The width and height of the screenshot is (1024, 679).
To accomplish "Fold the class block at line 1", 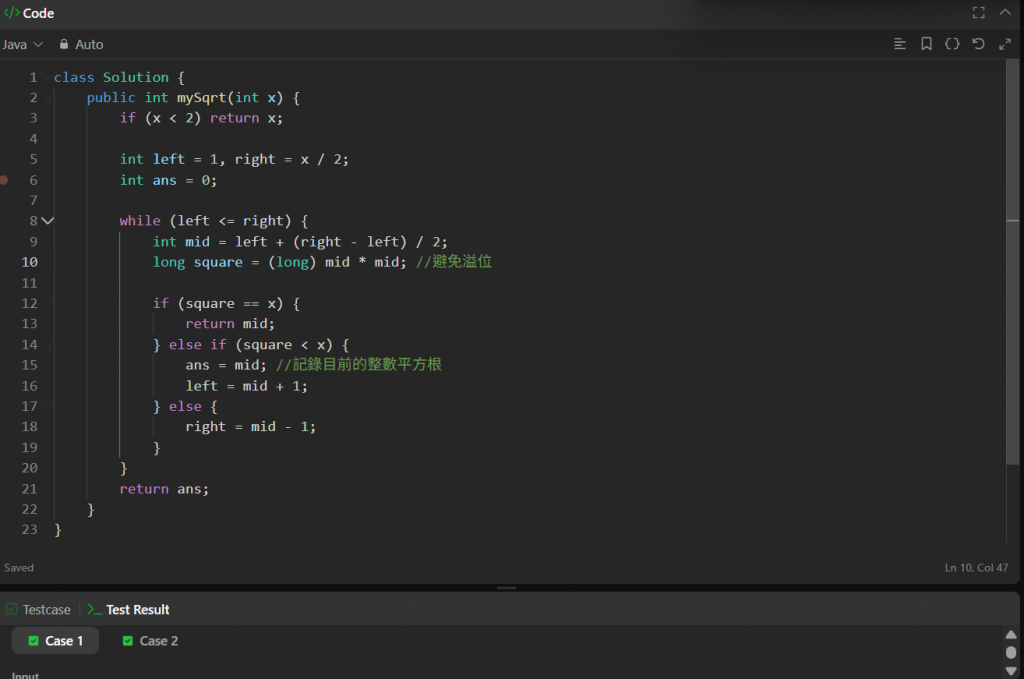I will (48, 77).
